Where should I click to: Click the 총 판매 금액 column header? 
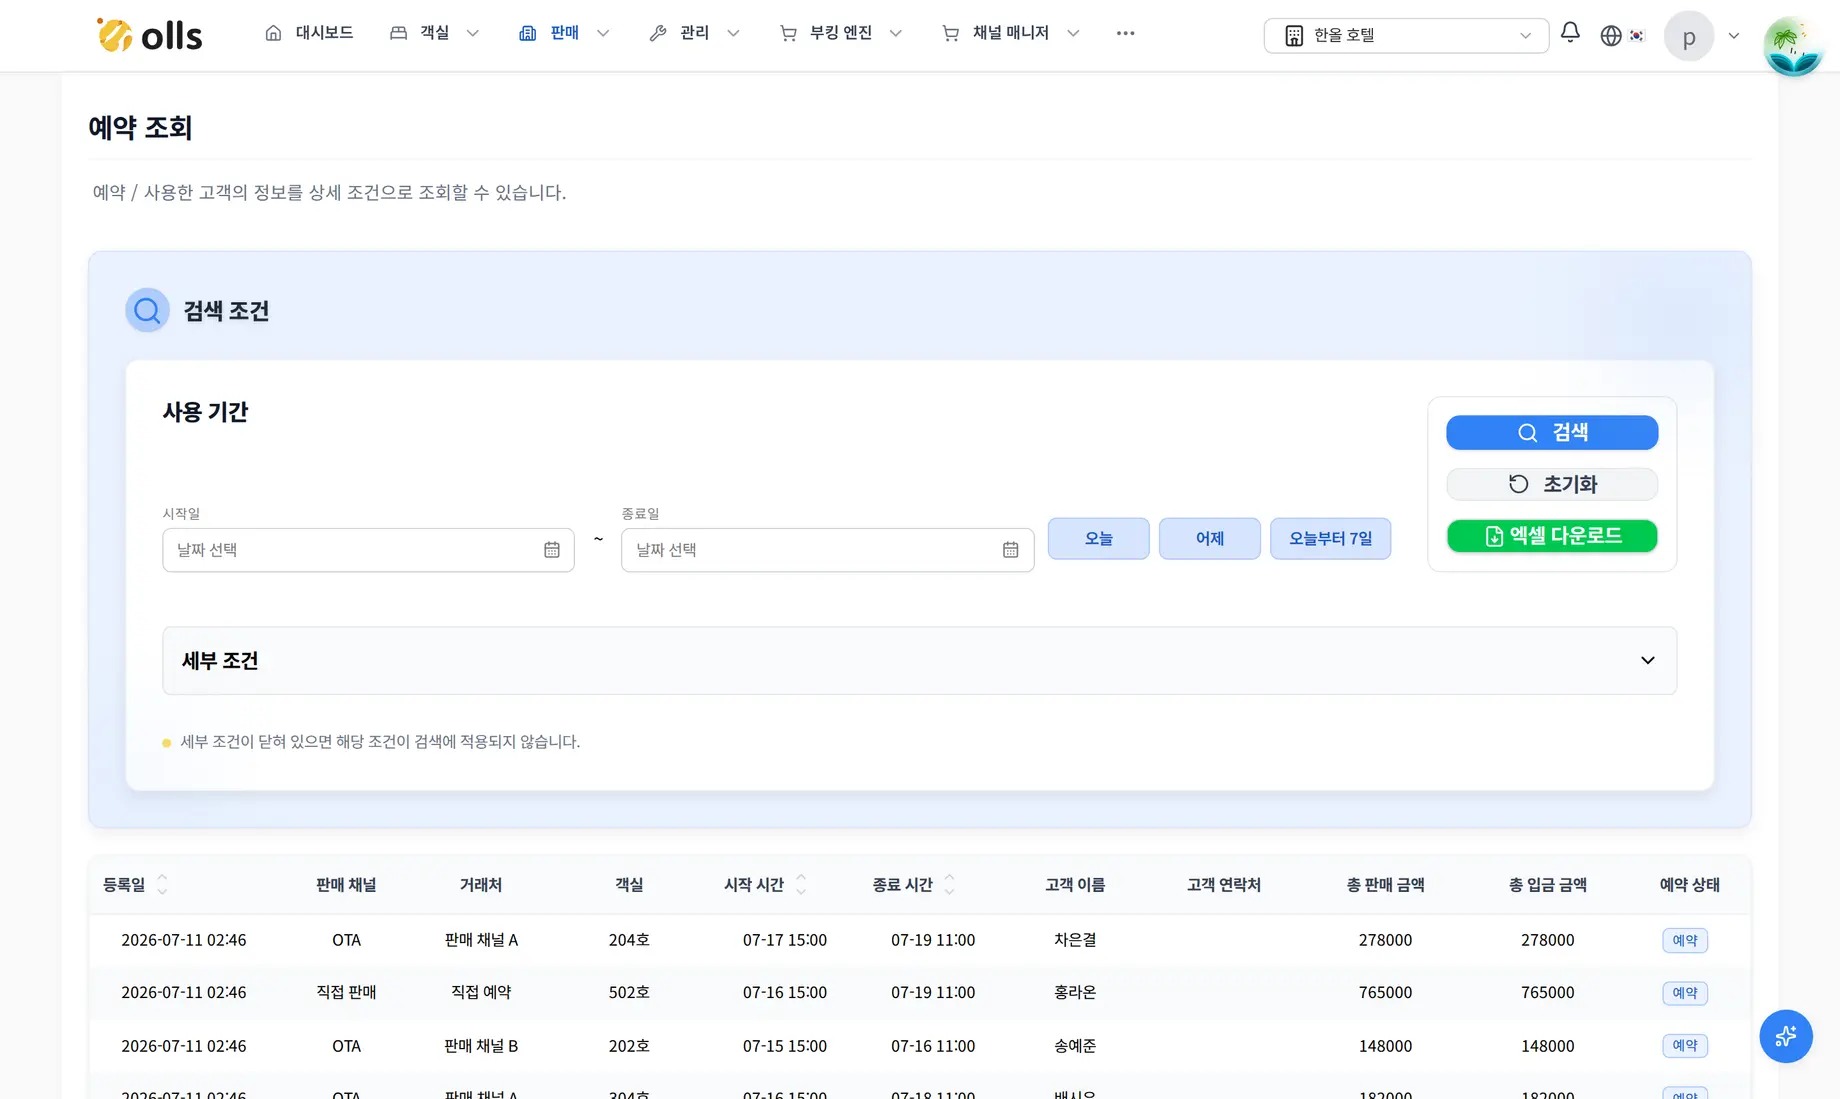[1385, 885]
